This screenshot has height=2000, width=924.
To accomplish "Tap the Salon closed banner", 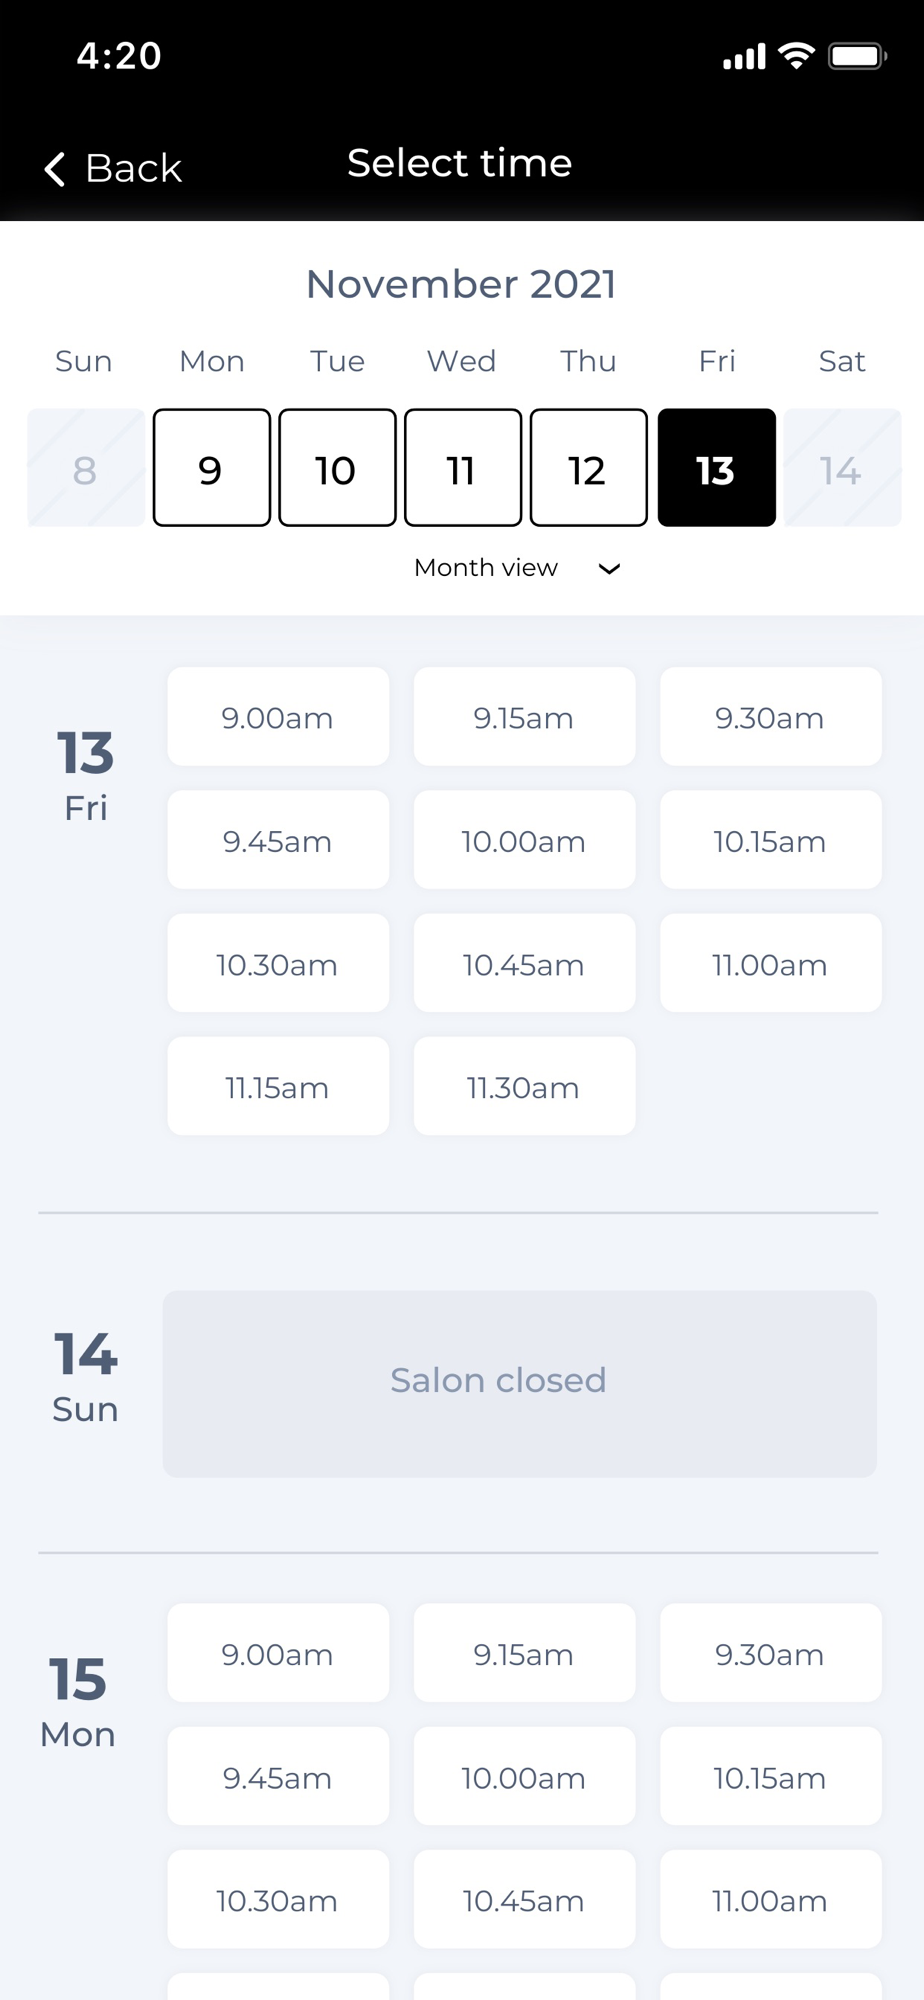I will [520, 1384].
